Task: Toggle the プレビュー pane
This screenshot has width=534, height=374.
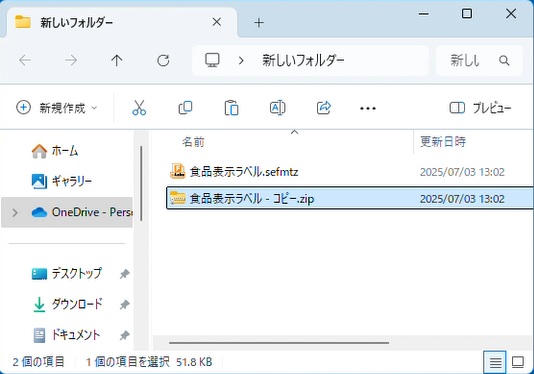Action: [x=481, y=108]
